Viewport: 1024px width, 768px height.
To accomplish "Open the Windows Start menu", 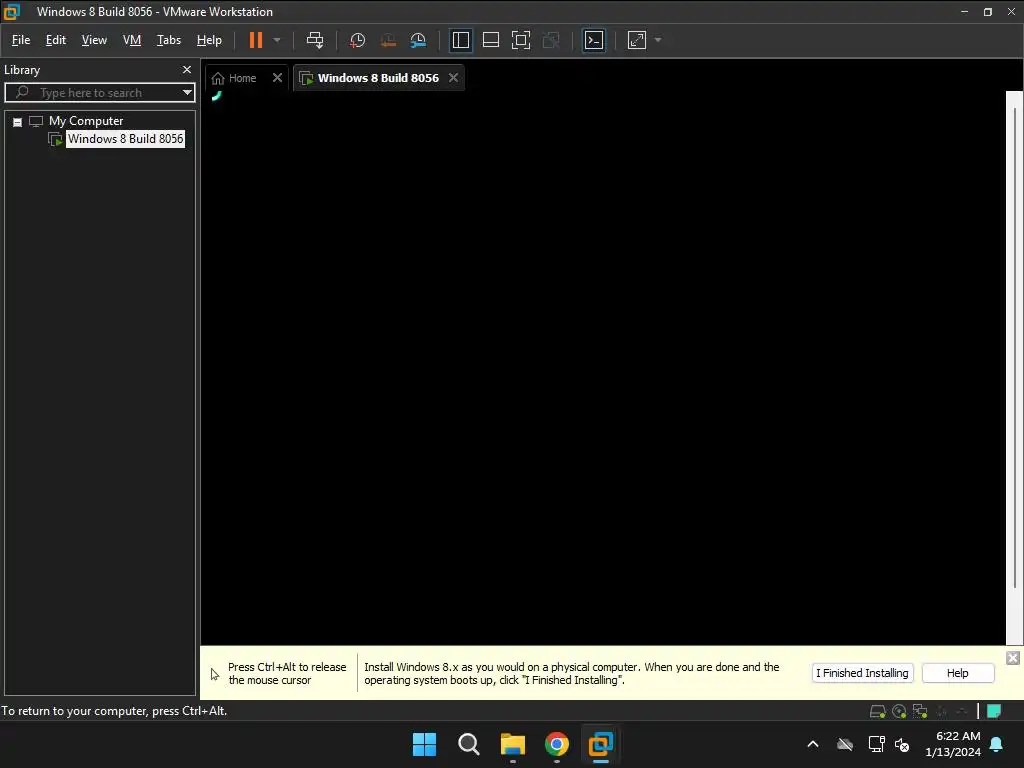I will coord(424,744).
